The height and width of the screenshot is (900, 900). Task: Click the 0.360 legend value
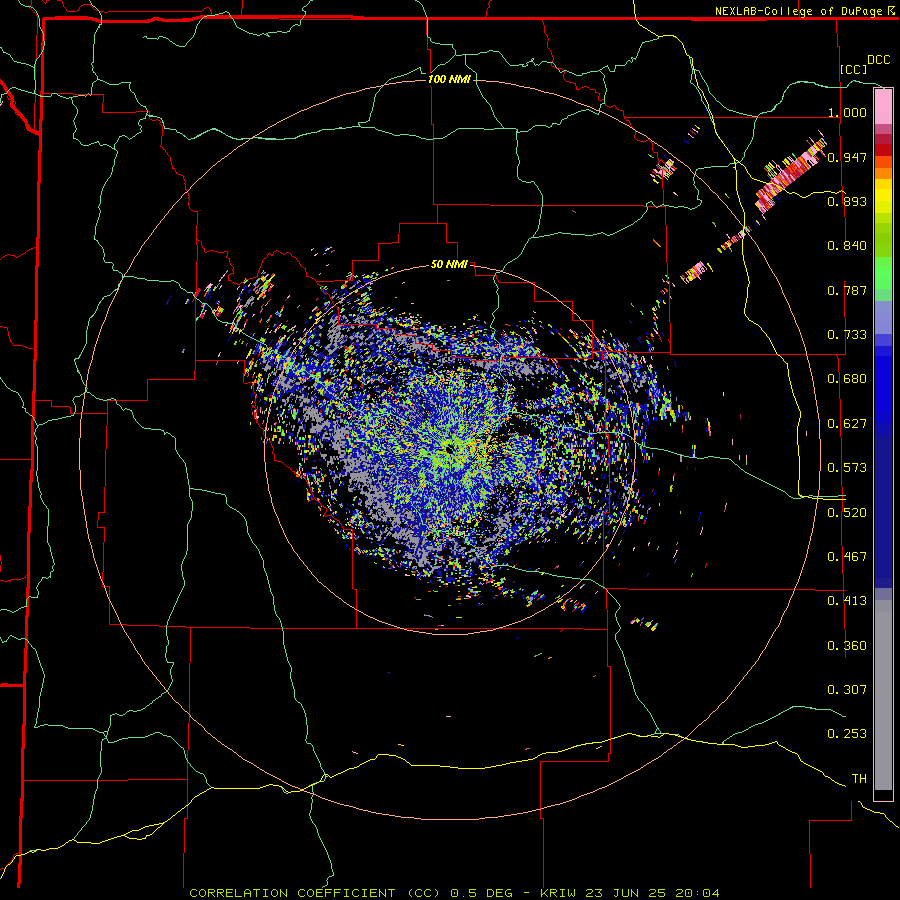[x=847, y=646]
